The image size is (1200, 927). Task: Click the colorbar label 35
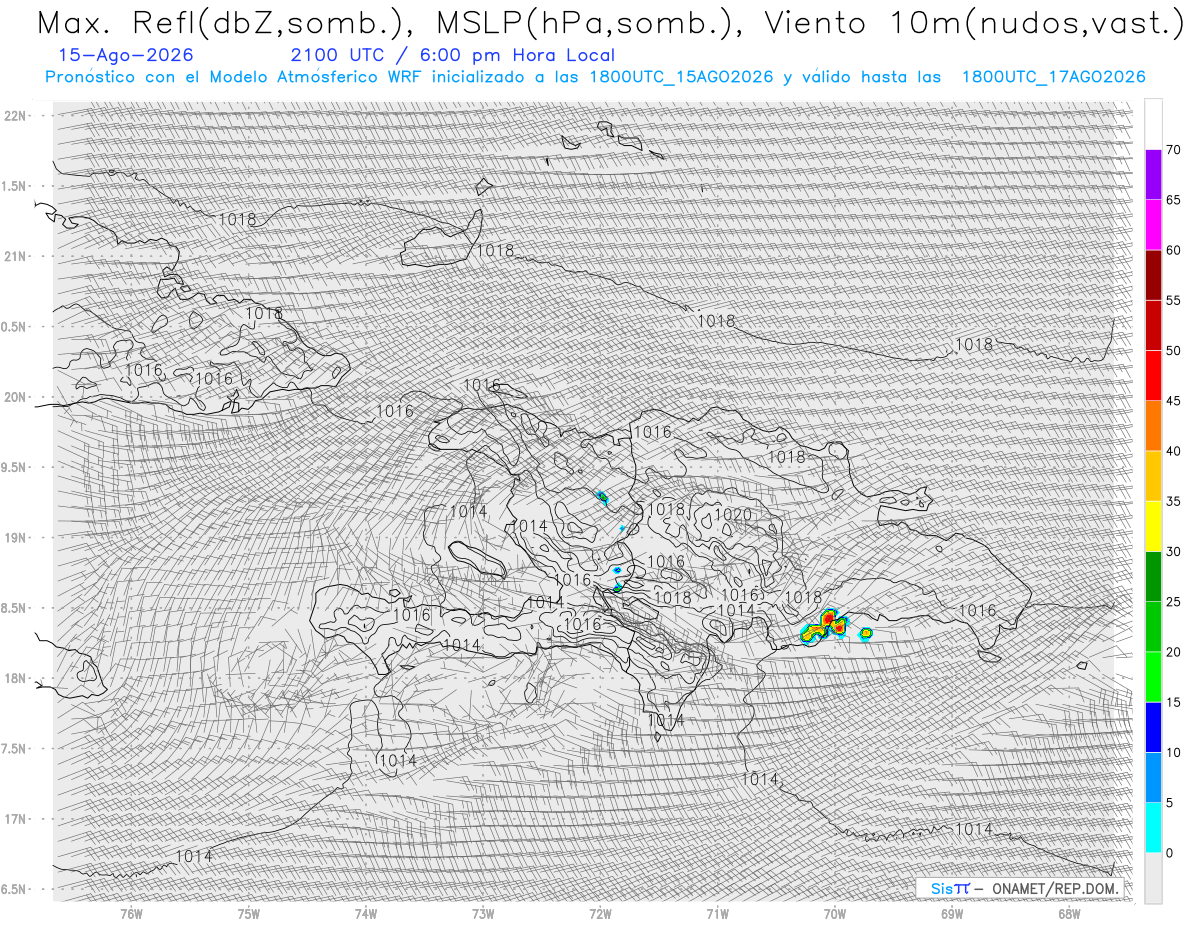coord(1173,501)
